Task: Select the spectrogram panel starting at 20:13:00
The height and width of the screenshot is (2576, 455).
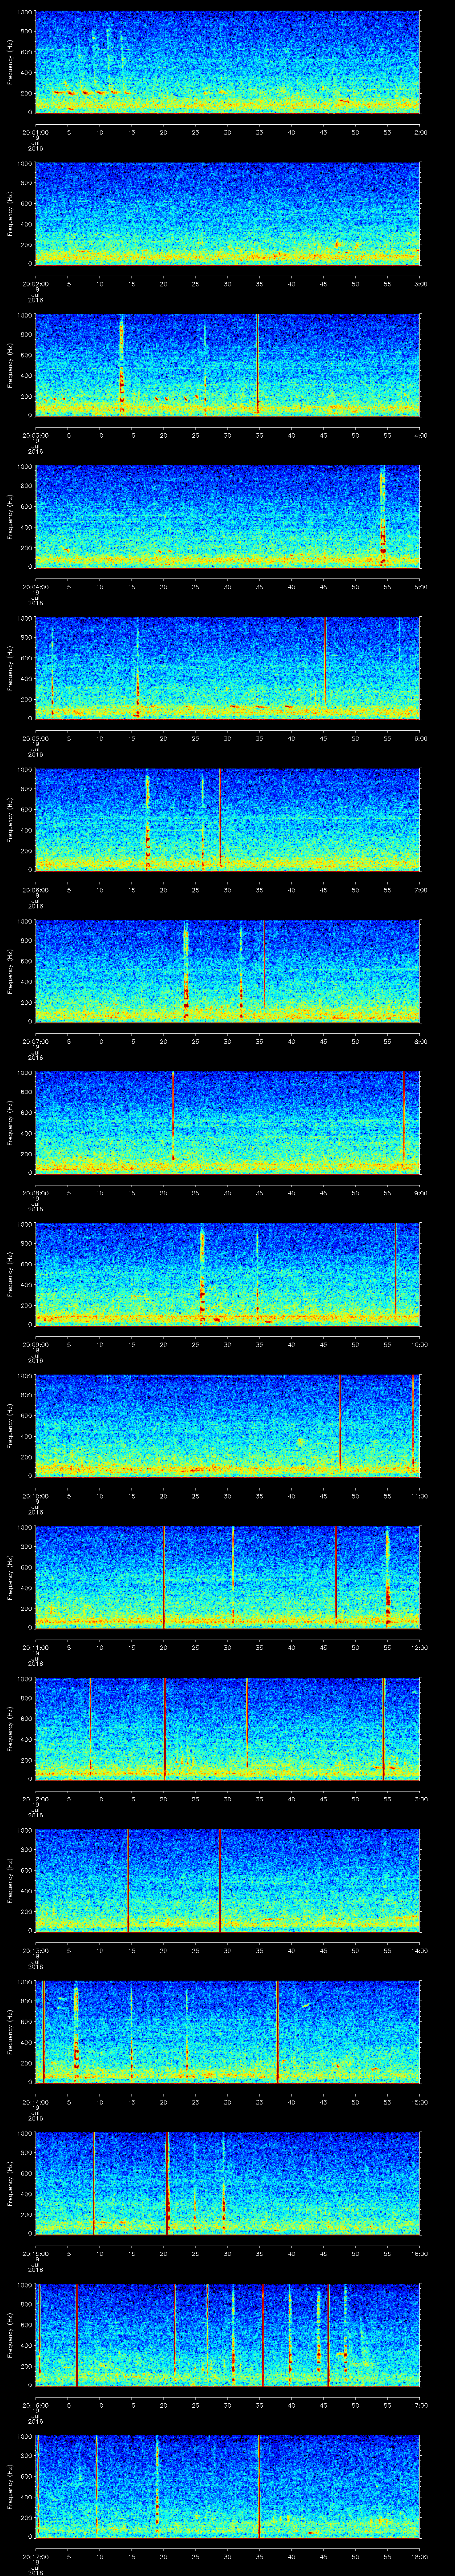Action: (228, 1879)
